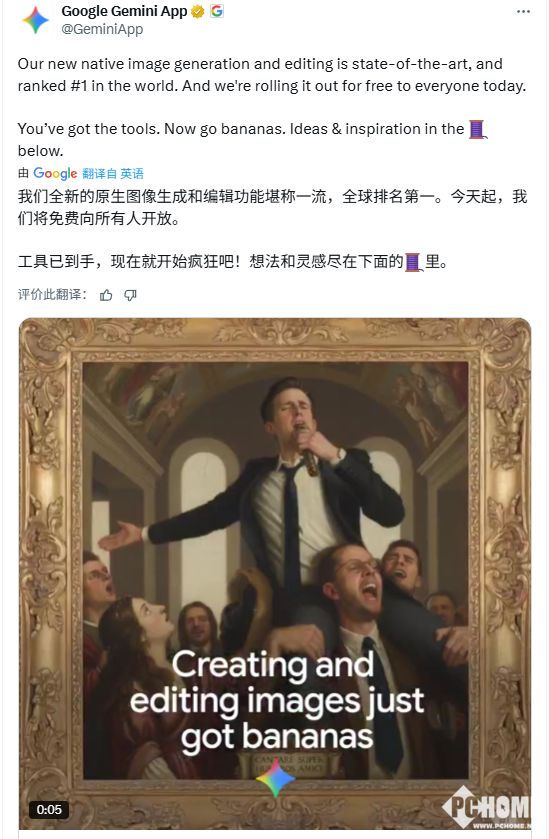
Task: Click the translated Chinese paragraph starting '我们全新的'
Action: [x=272, y=207]
